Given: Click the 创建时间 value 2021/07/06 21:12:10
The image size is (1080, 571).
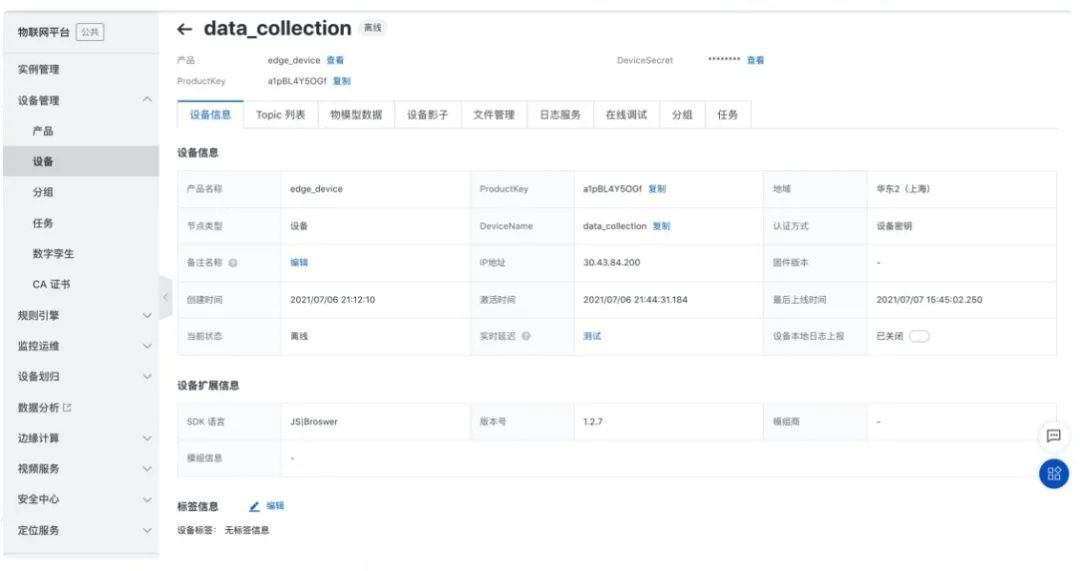Looking at the screenshot, I should pos(333,300).
